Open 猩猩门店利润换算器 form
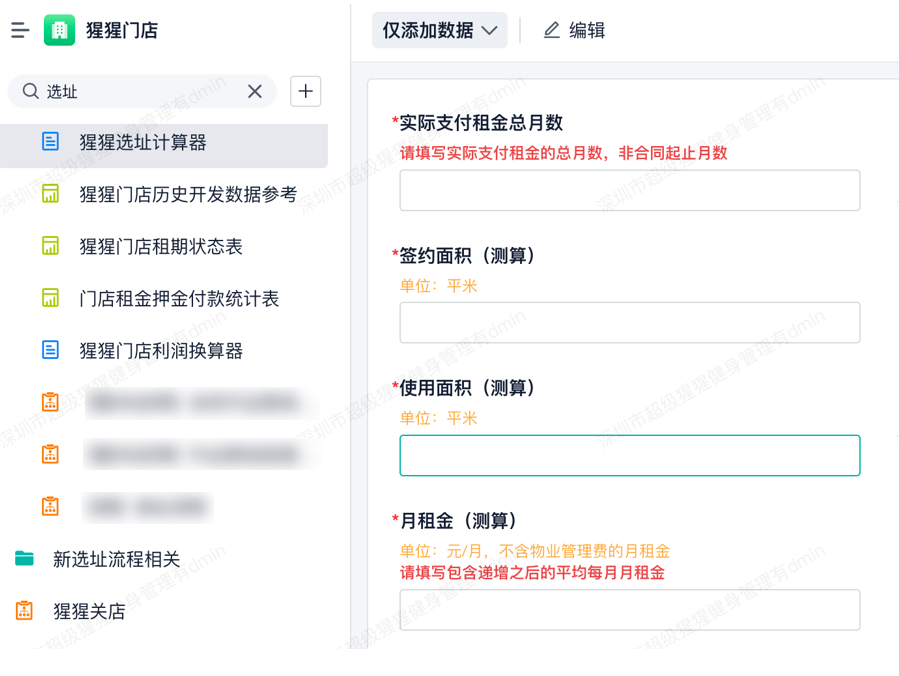899x676 pixels. coord(161,351)
